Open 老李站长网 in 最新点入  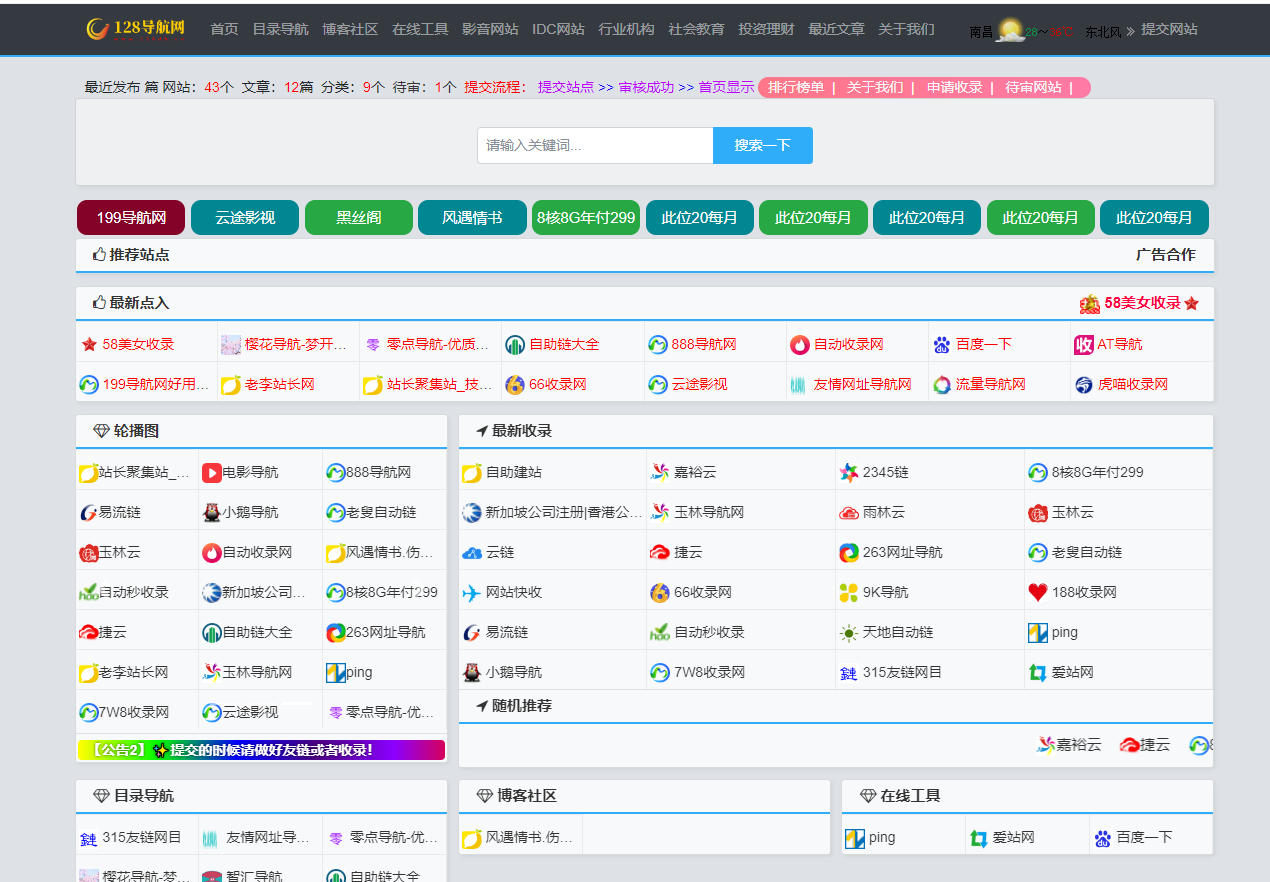(x=280, y=385)
